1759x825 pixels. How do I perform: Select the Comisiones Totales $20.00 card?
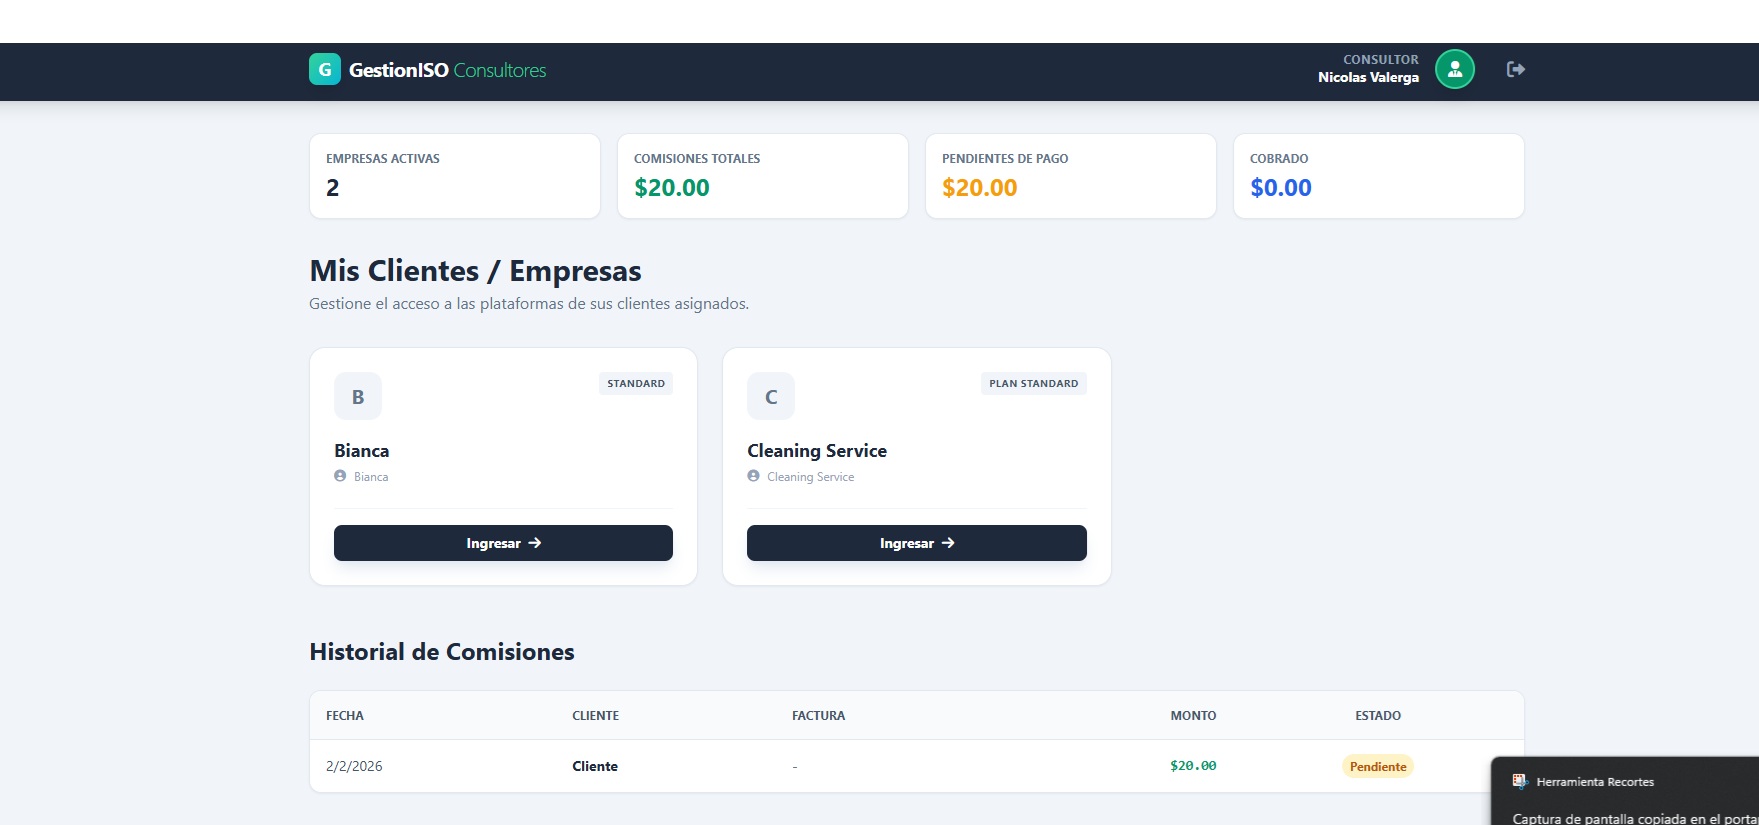pyautogui.click(x=763, y=176)
